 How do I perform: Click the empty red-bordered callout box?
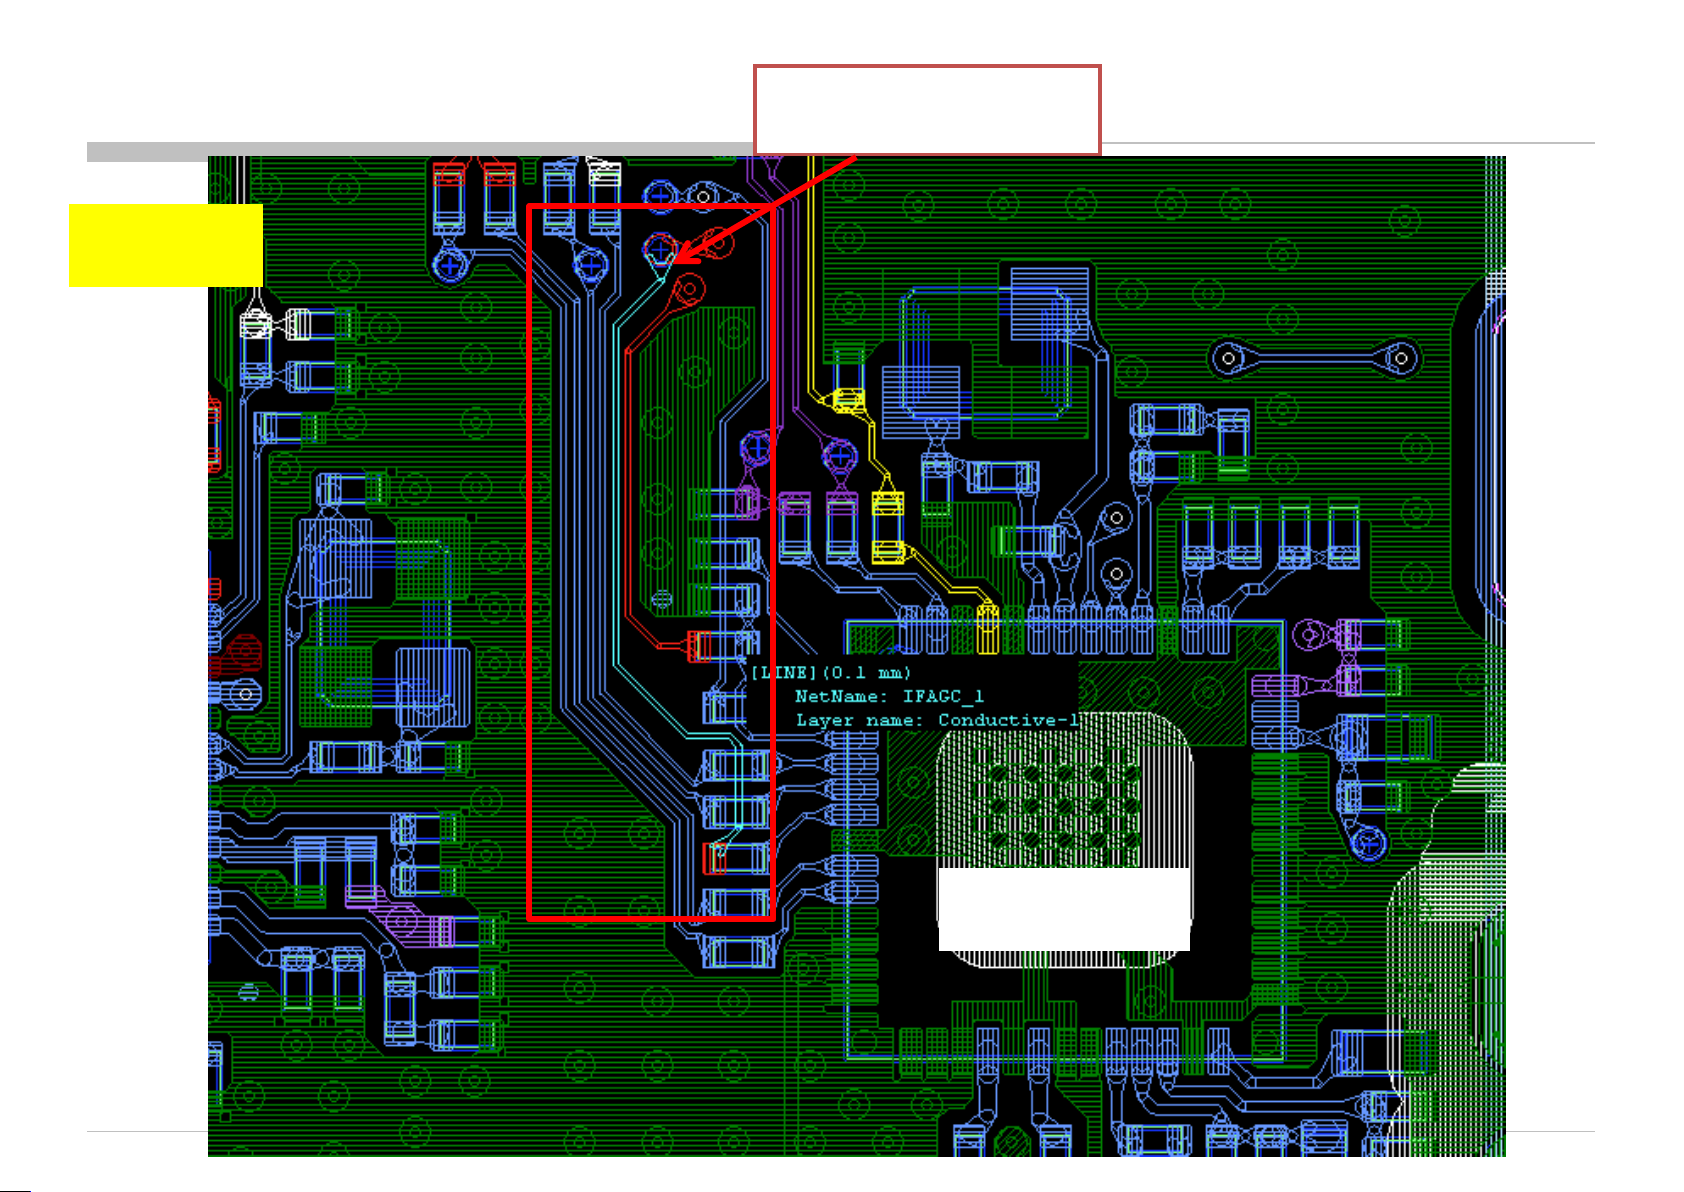point(926,110)
